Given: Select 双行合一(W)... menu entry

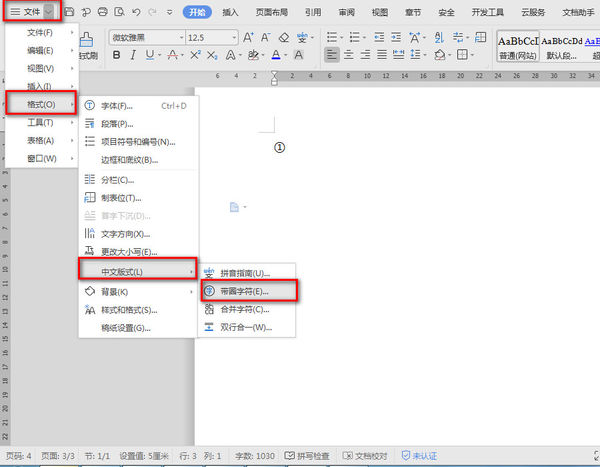Looking at the screenshot, I should pyautogui.click(x=247, y=327).
